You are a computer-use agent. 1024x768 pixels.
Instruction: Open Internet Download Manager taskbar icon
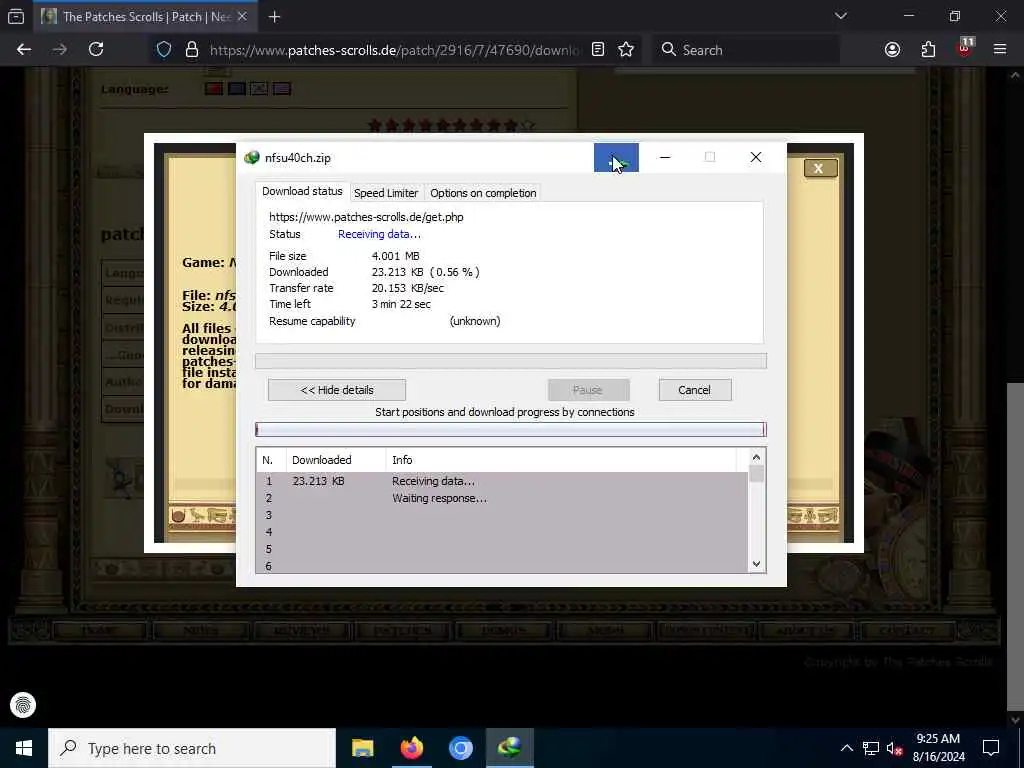click(x=509, y=748)
